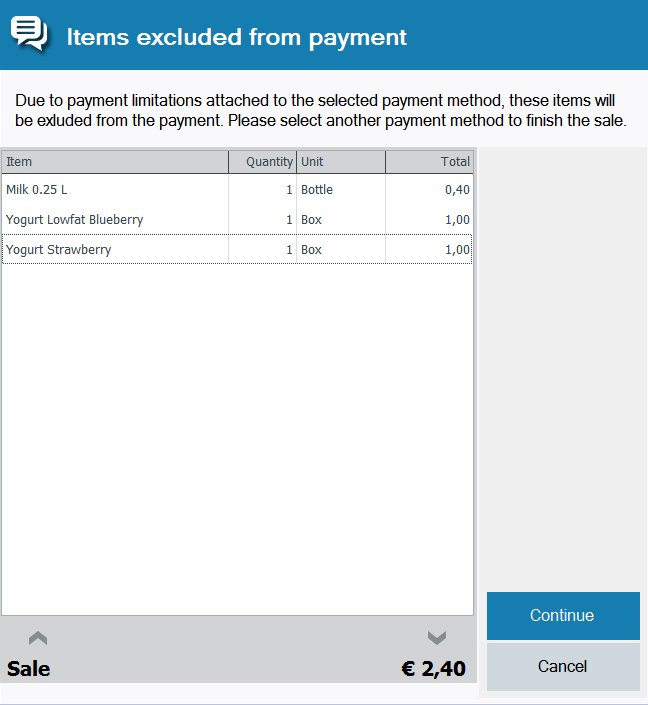Click the € 2,40 sale total
This screenshot has width=648, height=705.
click(433, 669)
